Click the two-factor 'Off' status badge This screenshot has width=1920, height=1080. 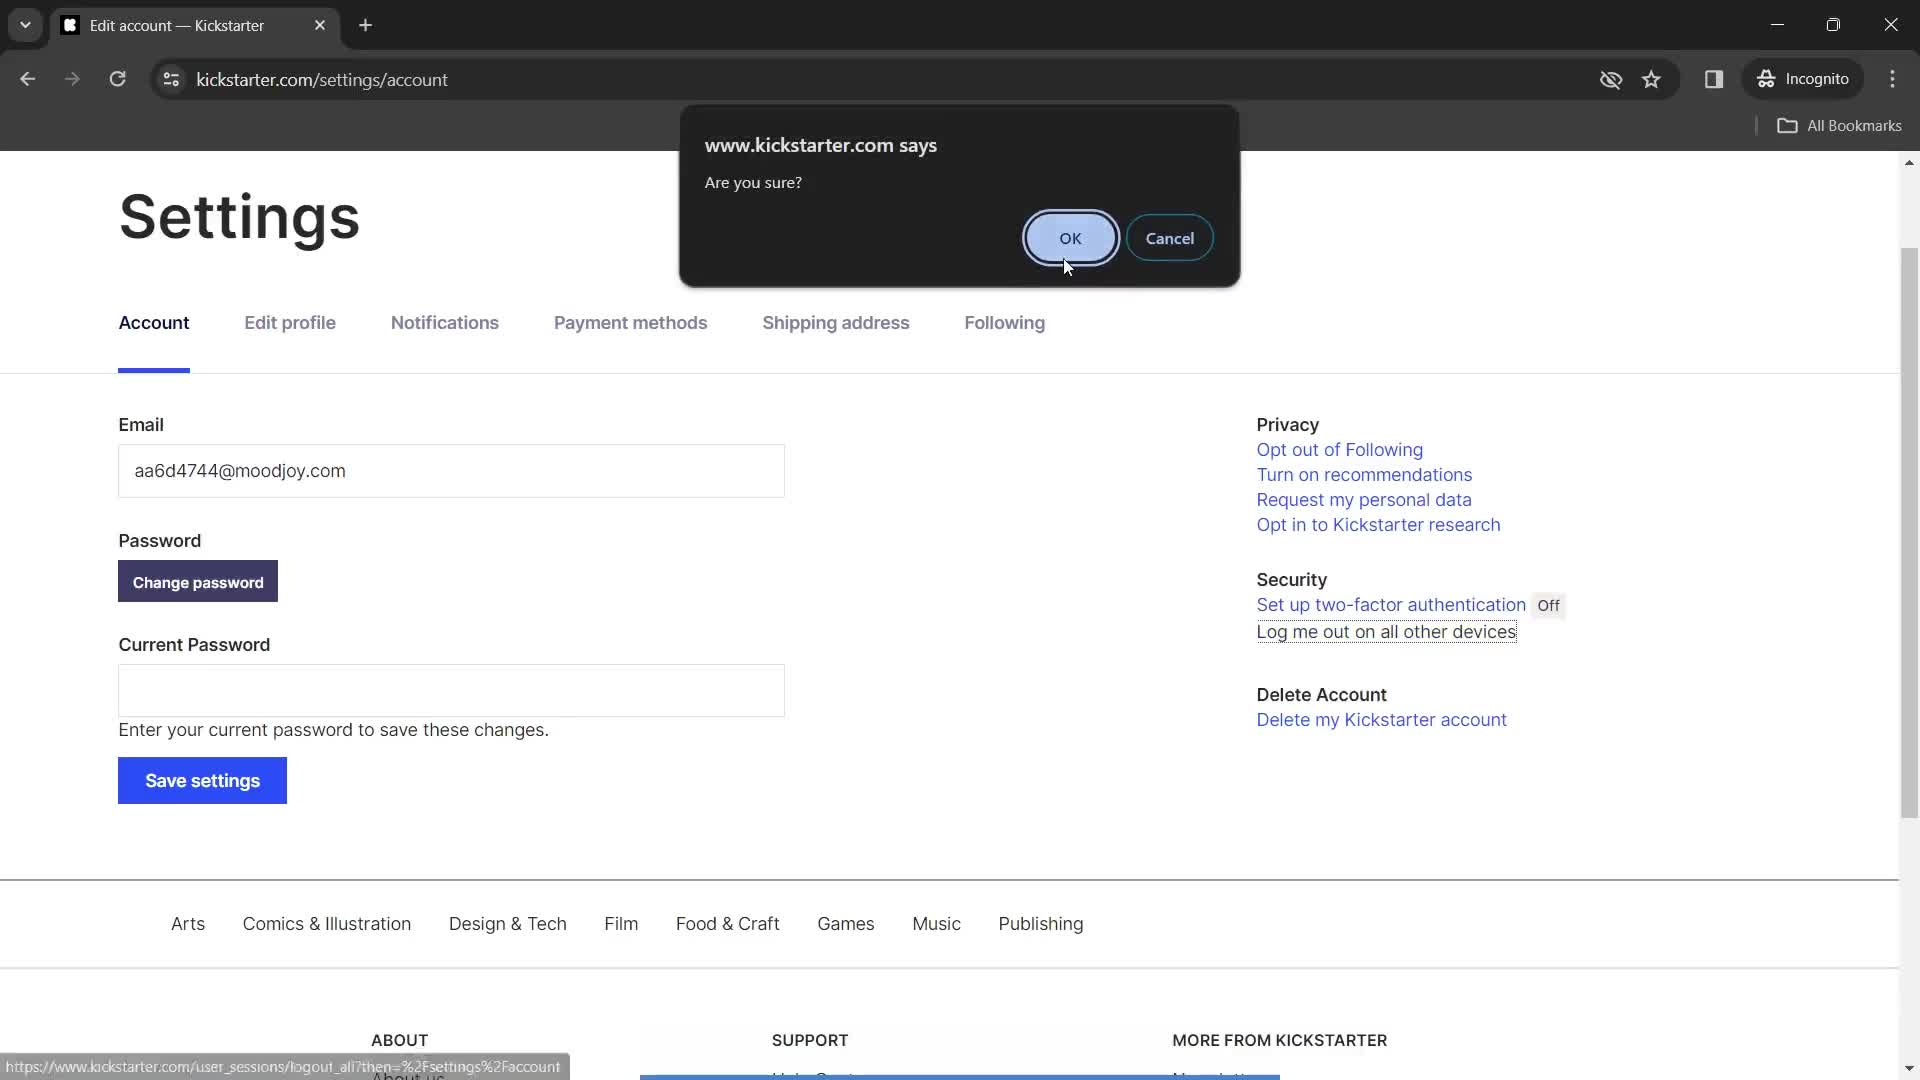coord(1548,606)
